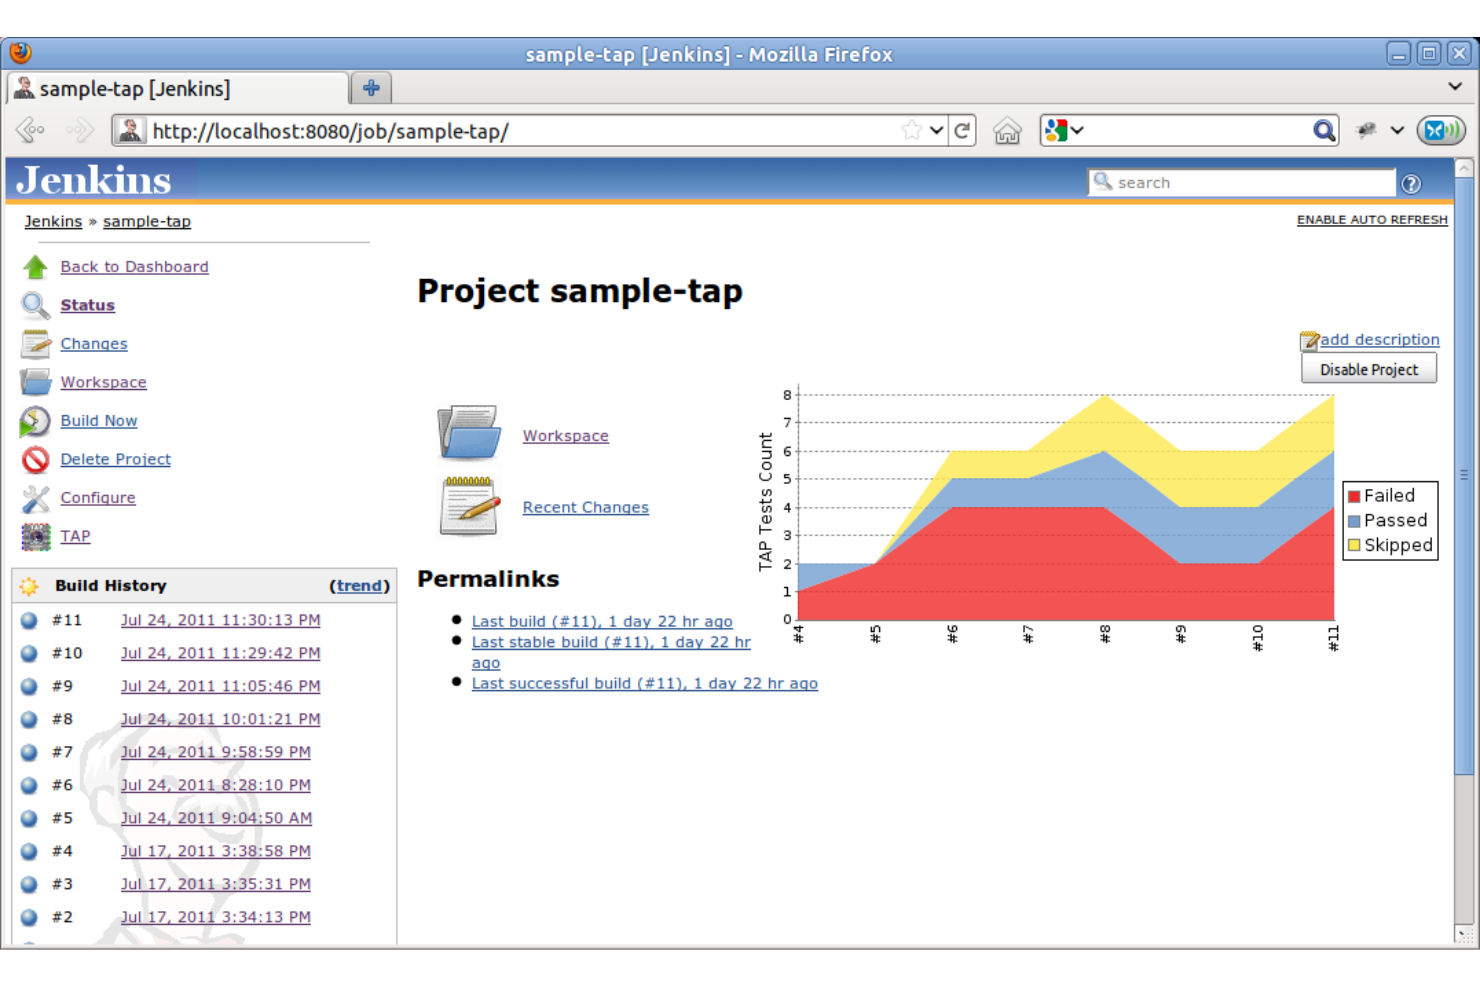
Task: Click the Build Now clock icon
Action: (x=35, y=421)
